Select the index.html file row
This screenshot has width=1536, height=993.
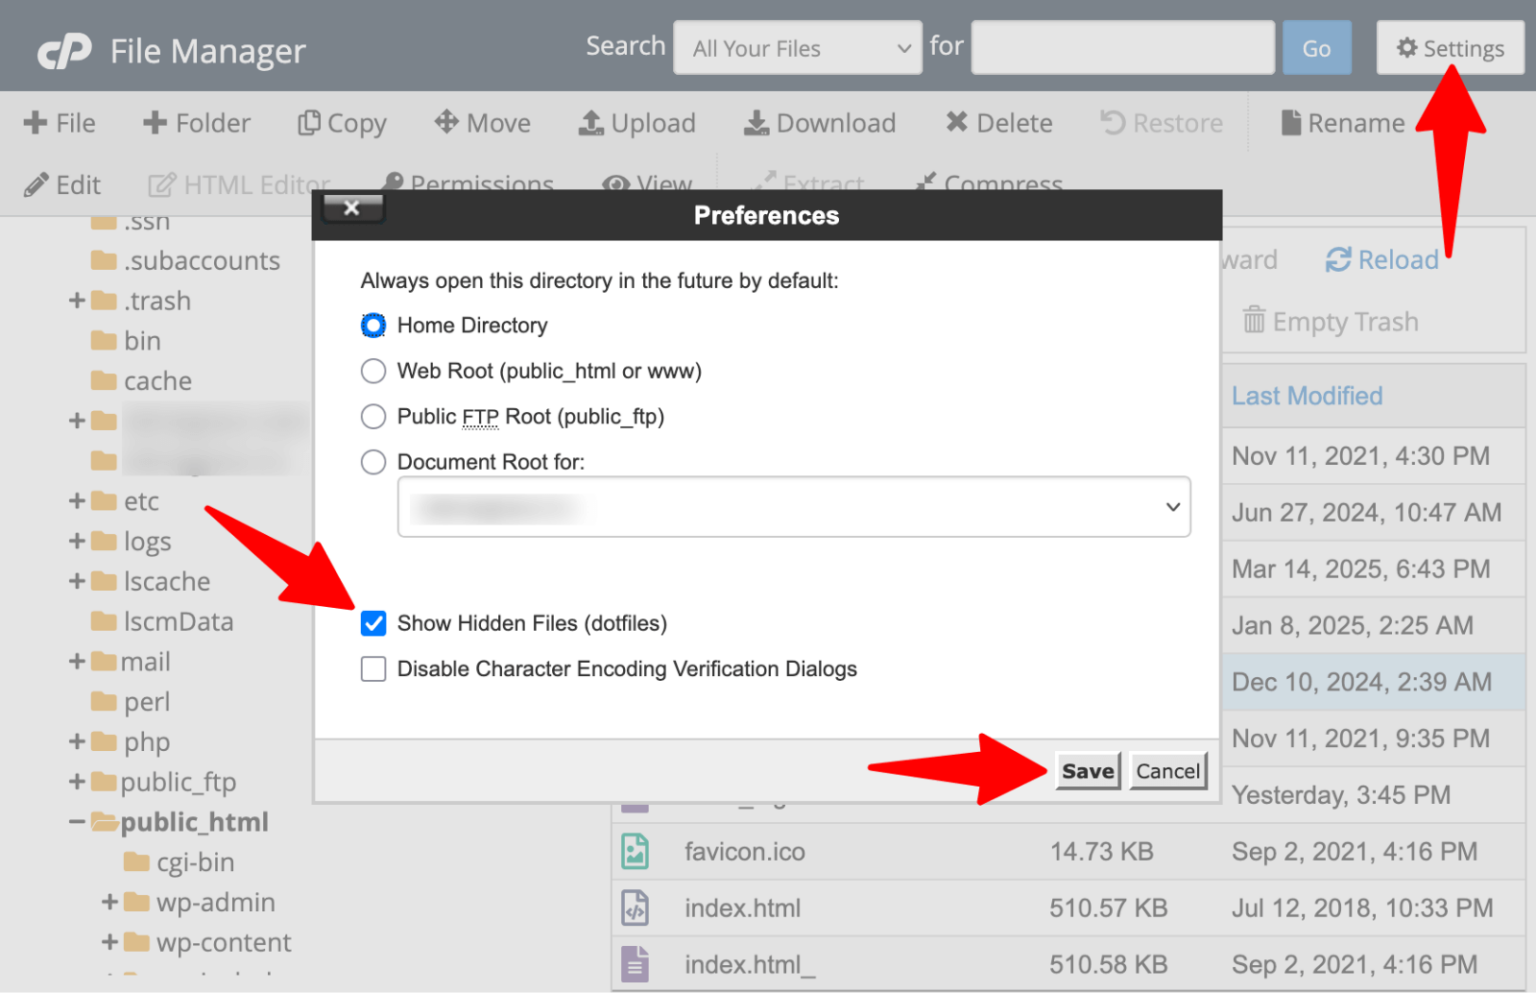(742, 908)
